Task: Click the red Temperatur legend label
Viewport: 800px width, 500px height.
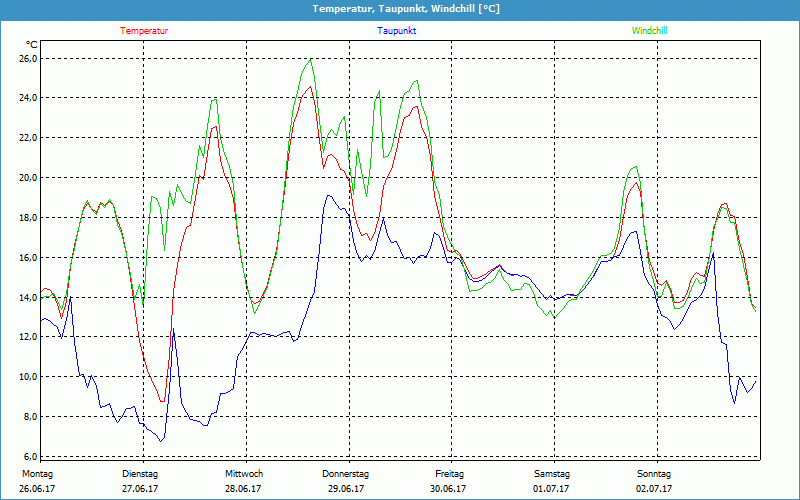Action: [x=144, y=31]
